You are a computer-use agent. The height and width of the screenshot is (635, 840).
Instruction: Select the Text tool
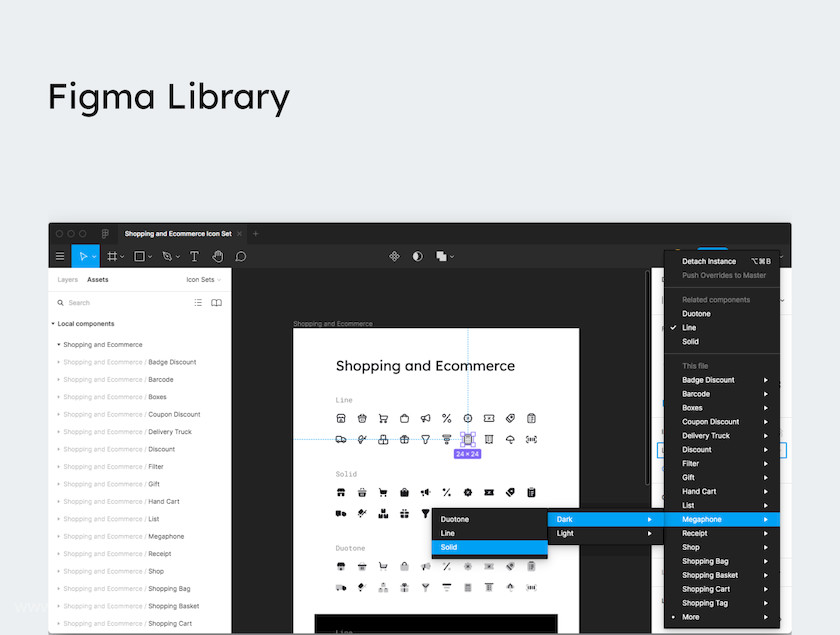coord(194,257)
